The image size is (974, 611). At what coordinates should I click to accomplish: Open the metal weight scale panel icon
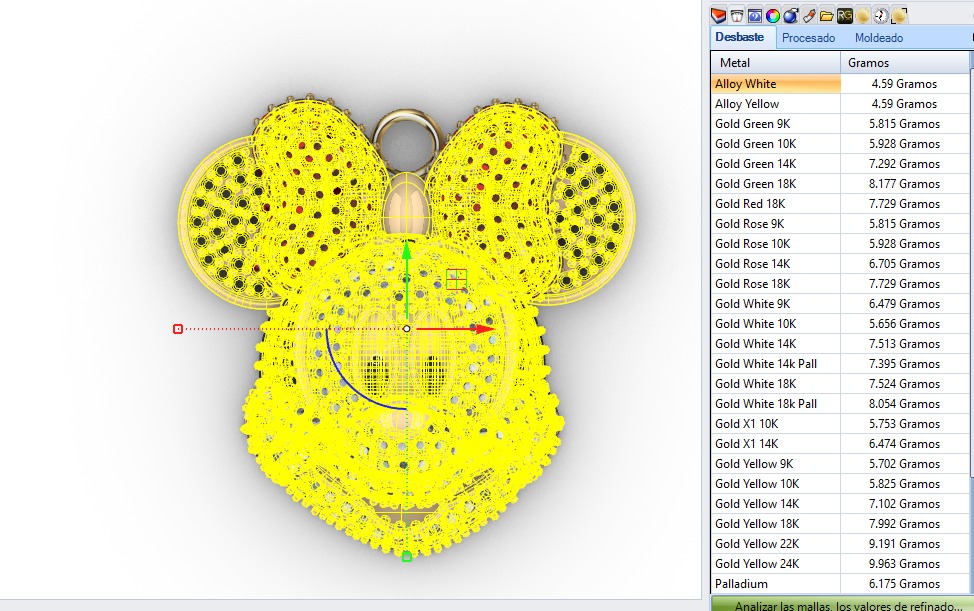(x=737, y=16)
